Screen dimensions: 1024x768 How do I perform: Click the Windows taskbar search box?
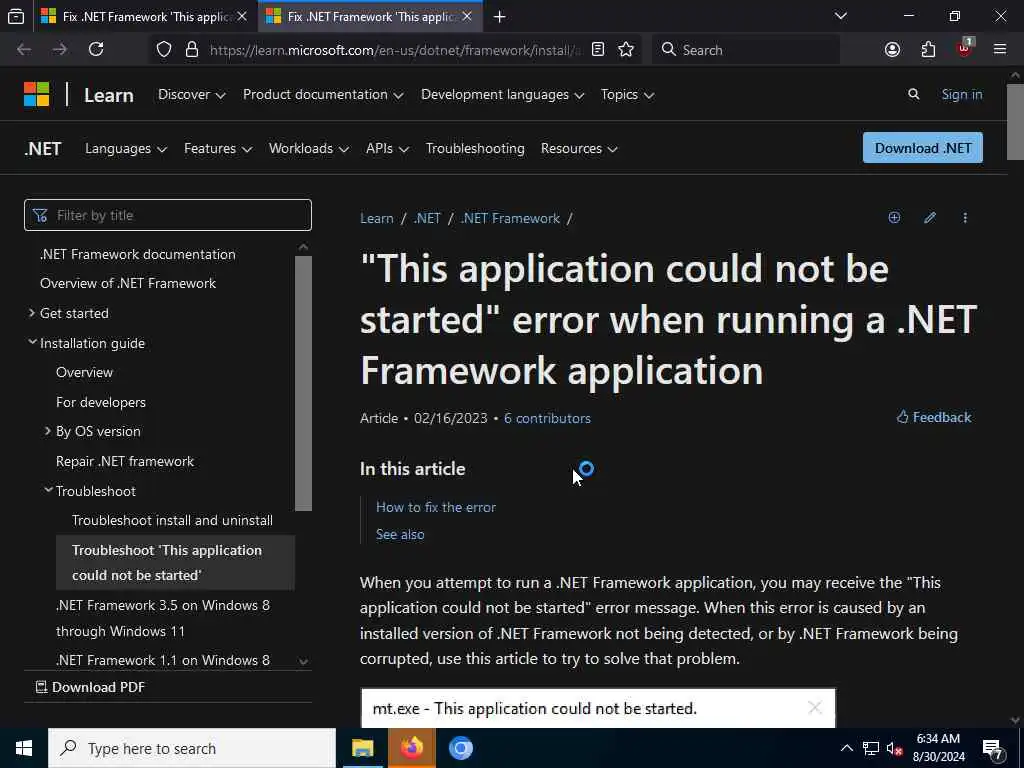tap(192, 748)
